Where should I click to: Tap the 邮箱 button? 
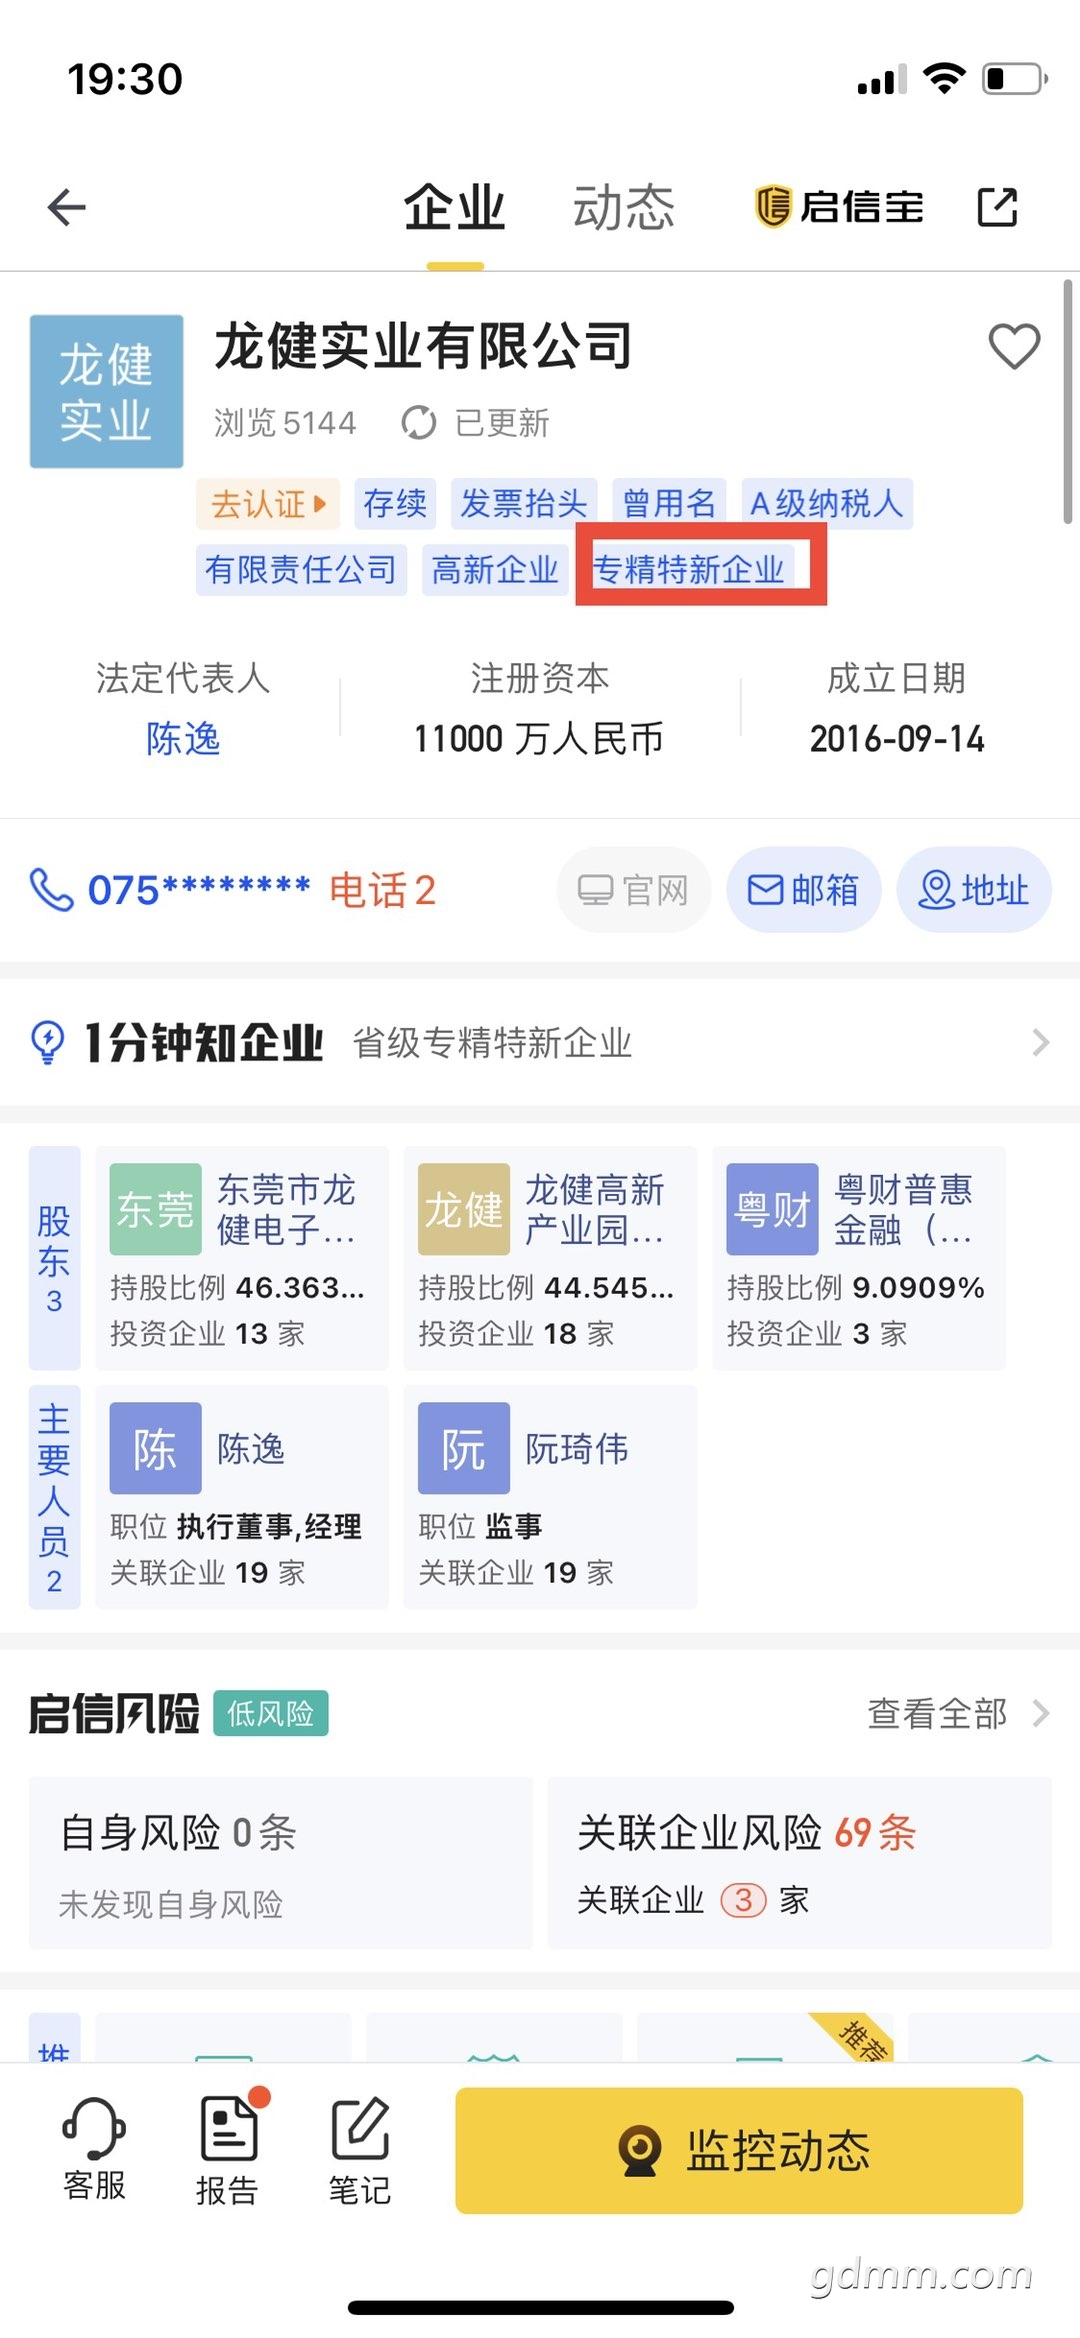(x=804, y=890)
